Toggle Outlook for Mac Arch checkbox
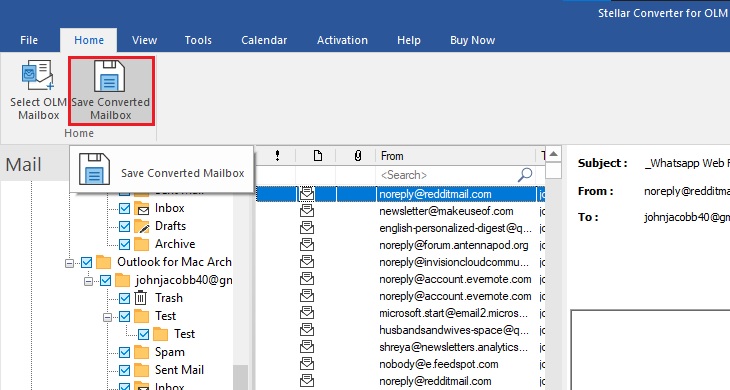This screenshot has width=730, height=390. [87, 262]
